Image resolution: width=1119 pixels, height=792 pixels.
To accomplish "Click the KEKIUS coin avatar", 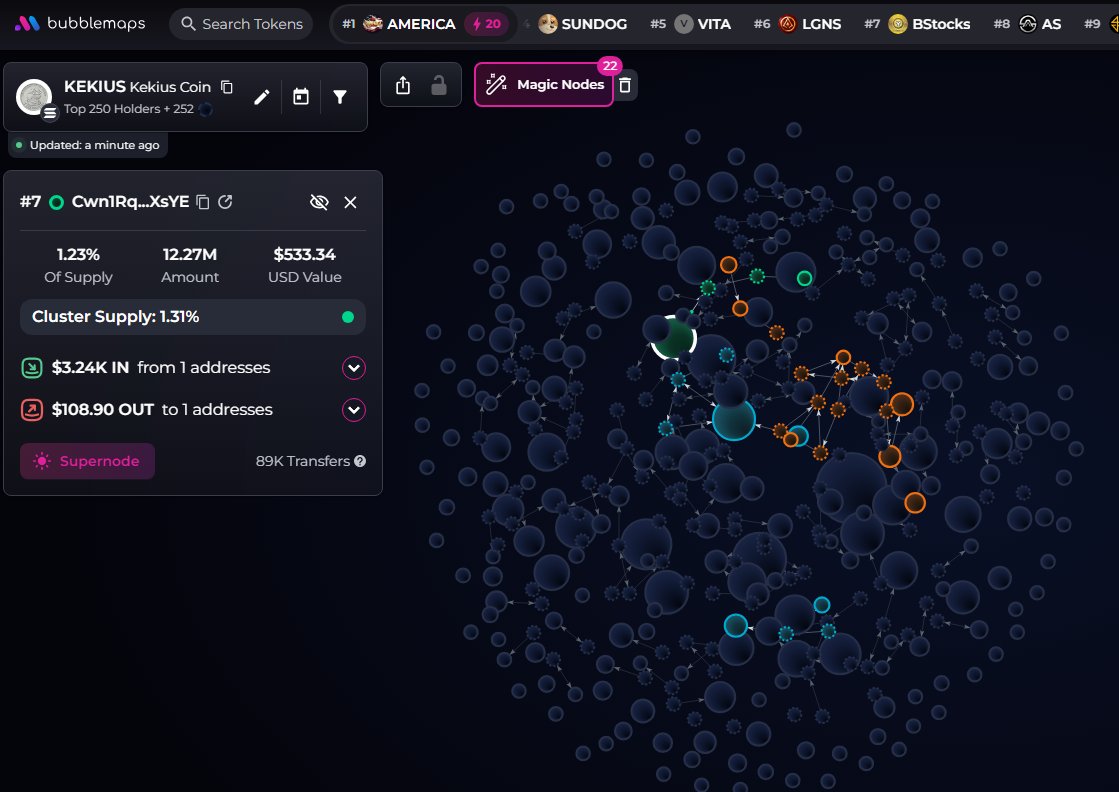I will click(34, 96).
